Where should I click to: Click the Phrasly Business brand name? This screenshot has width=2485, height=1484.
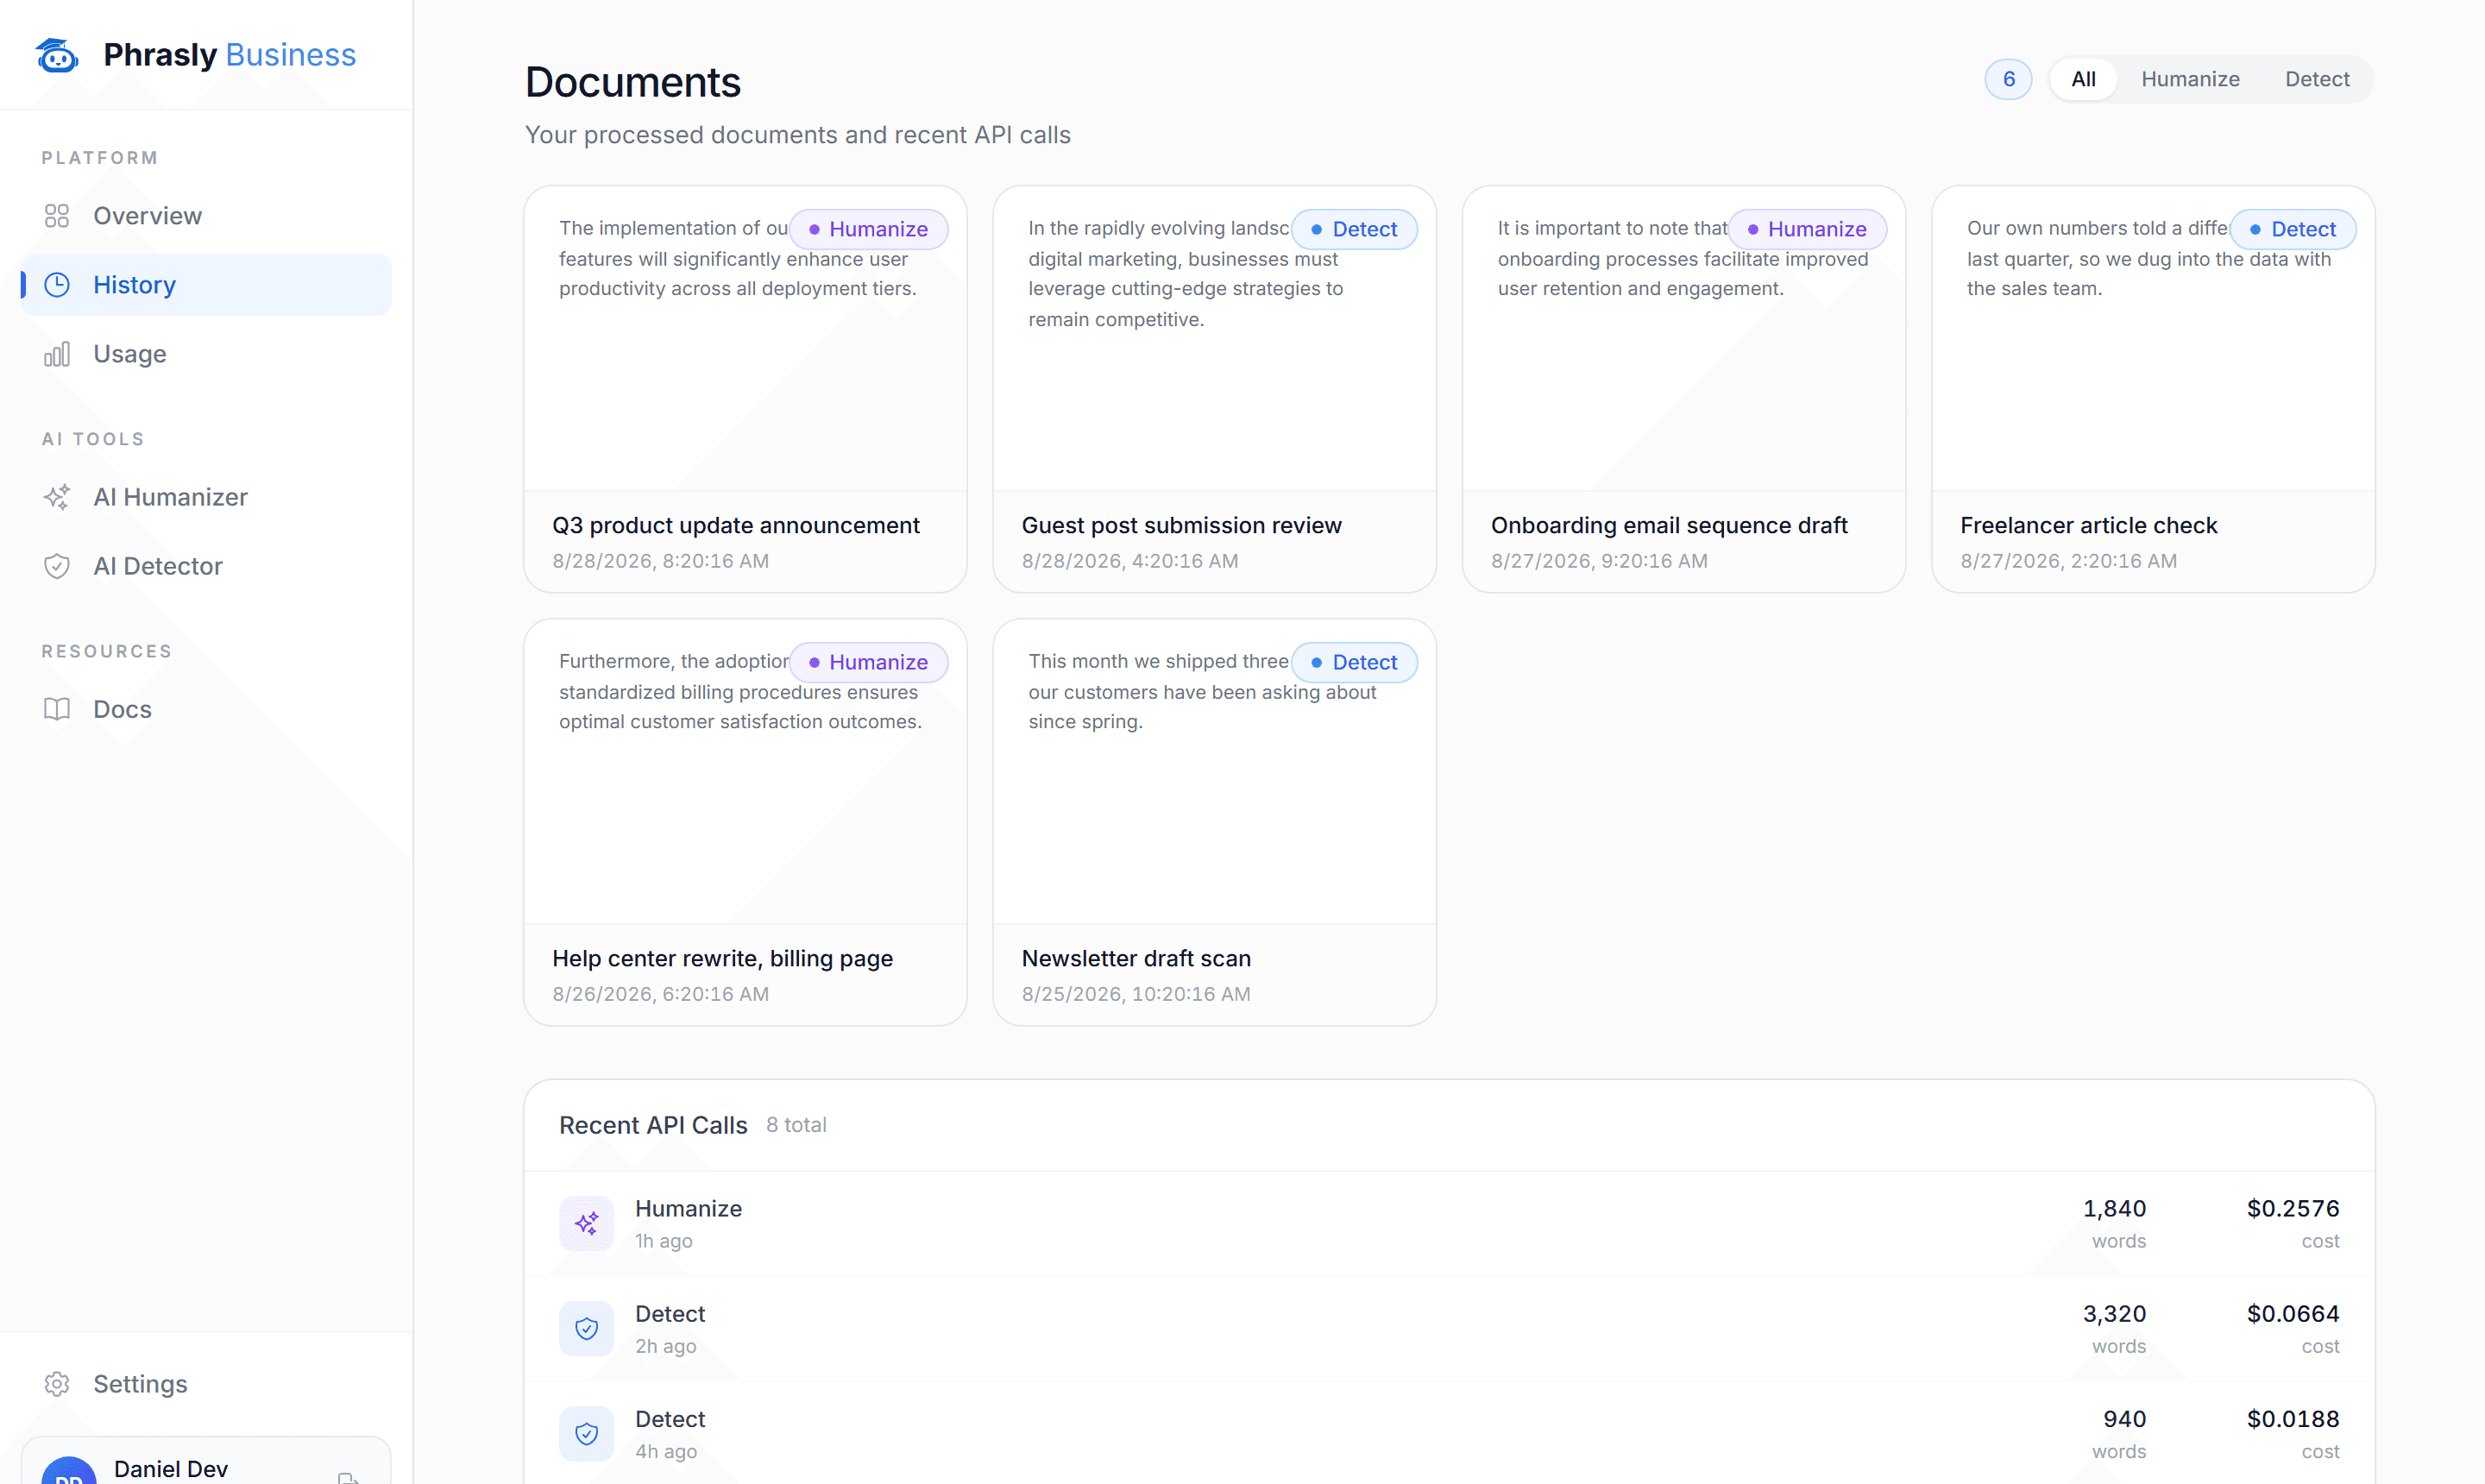pos(230,55)
